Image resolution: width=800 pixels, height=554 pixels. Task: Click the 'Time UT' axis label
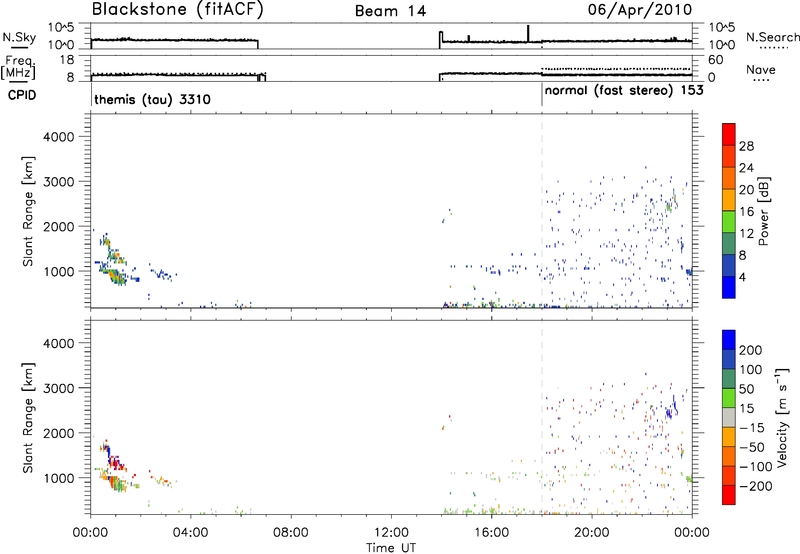[391, 548]
